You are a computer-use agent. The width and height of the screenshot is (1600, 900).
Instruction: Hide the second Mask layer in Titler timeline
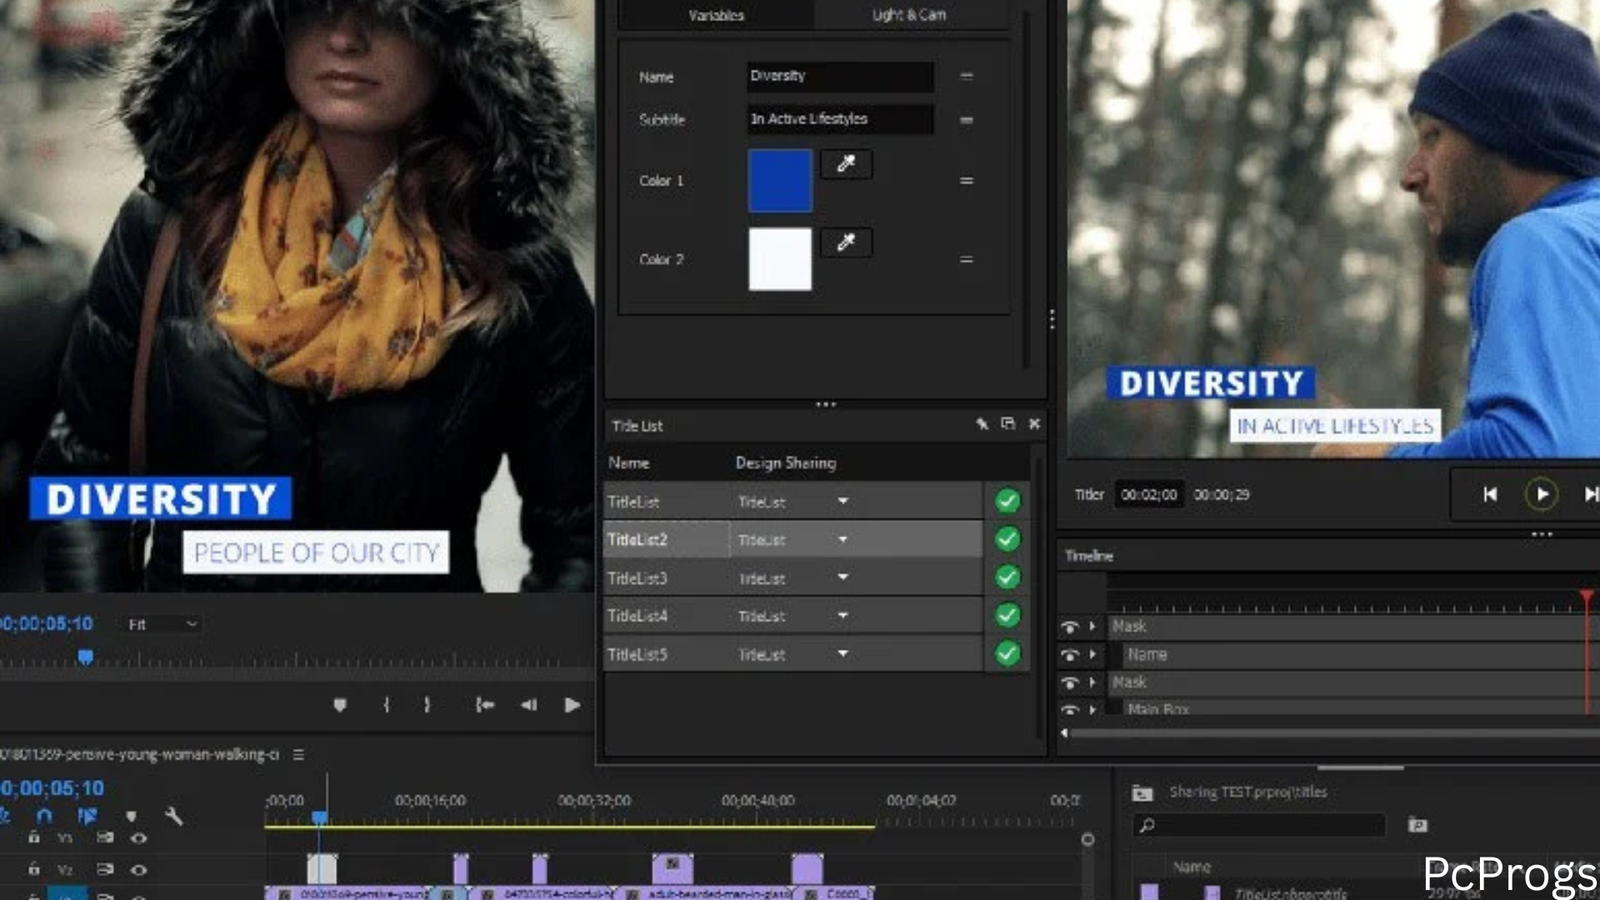(1069, 683)
